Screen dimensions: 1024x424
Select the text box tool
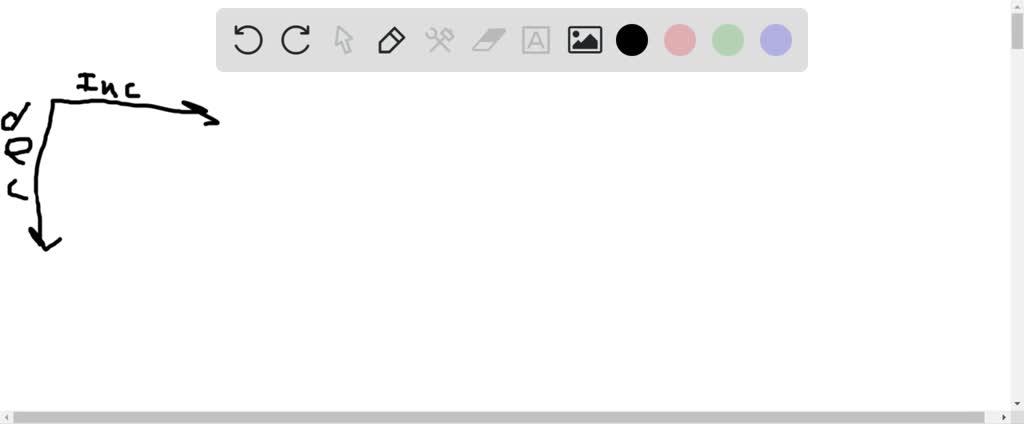click(536, 40)
